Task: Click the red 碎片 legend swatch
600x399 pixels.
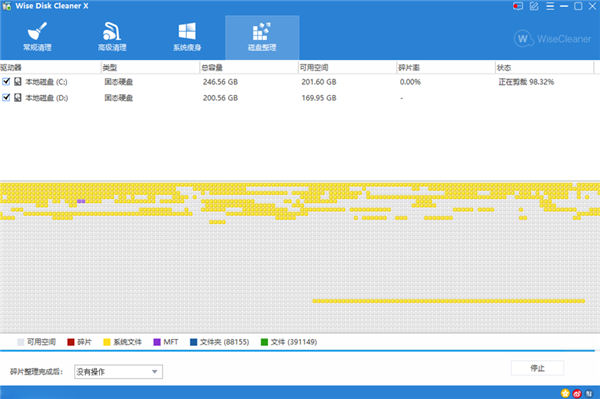Action: [71, 342]
